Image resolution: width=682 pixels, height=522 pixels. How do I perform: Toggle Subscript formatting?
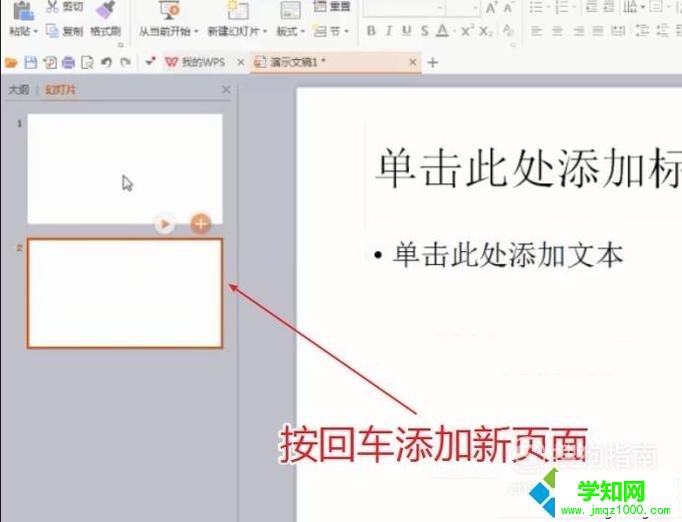pos(485,31)
